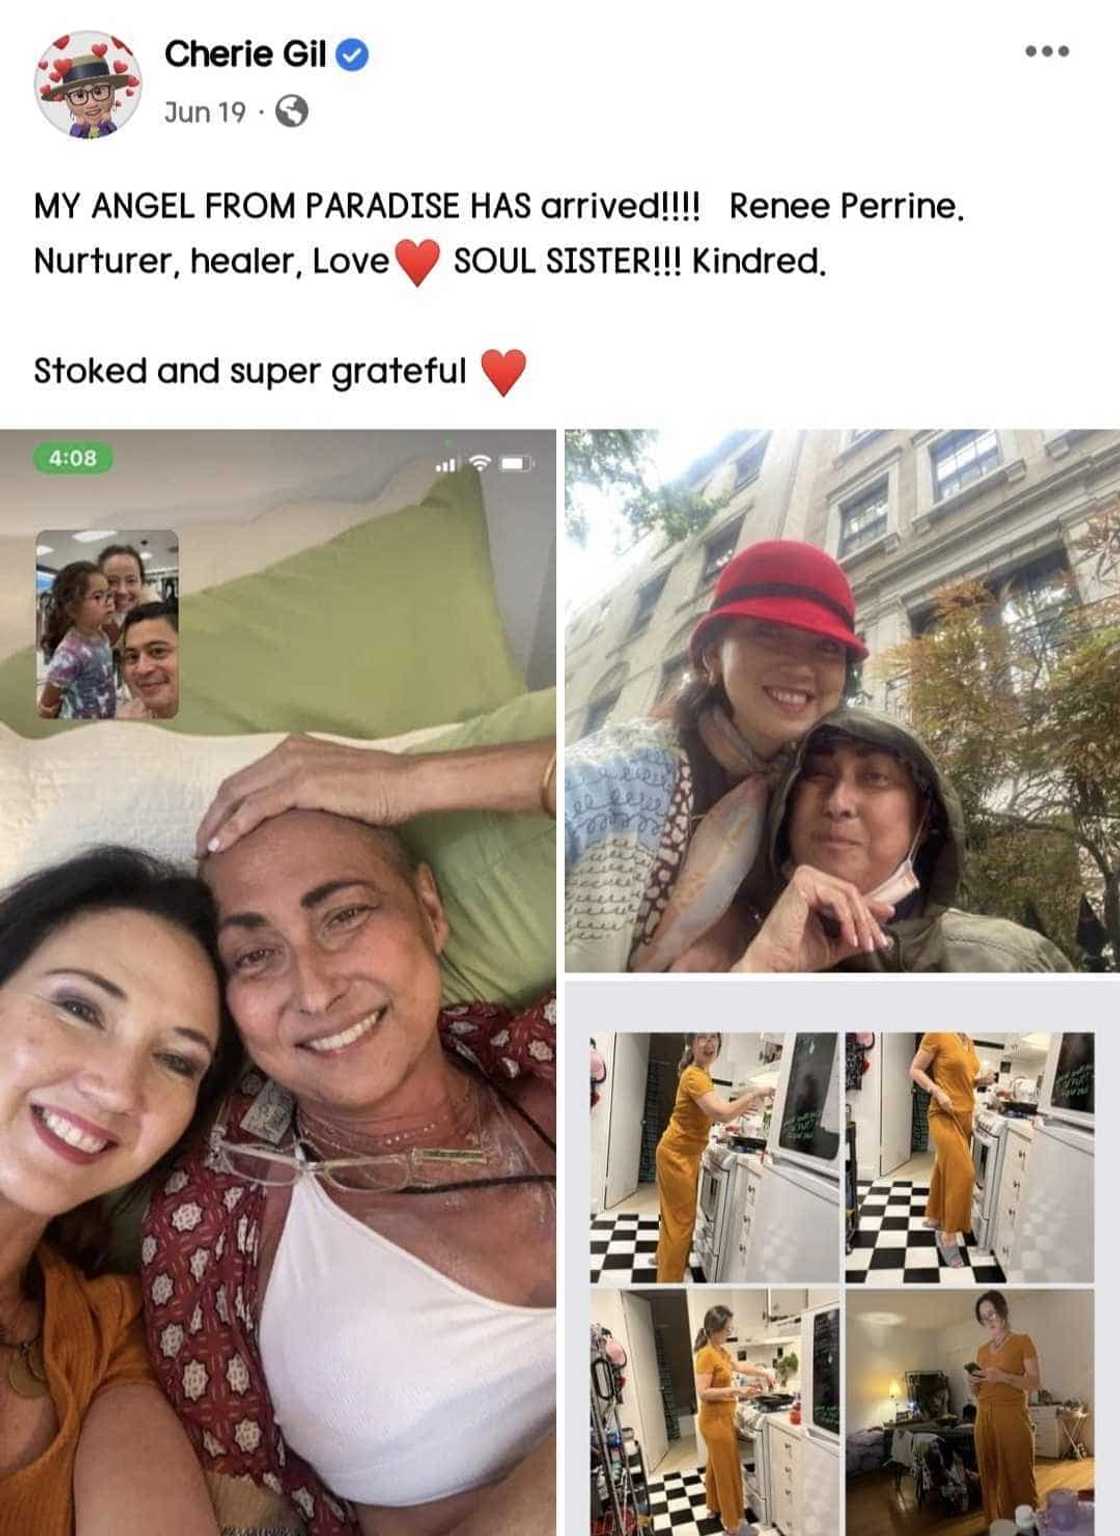Open the red hat outdoor photo

(x=842, y=700)
